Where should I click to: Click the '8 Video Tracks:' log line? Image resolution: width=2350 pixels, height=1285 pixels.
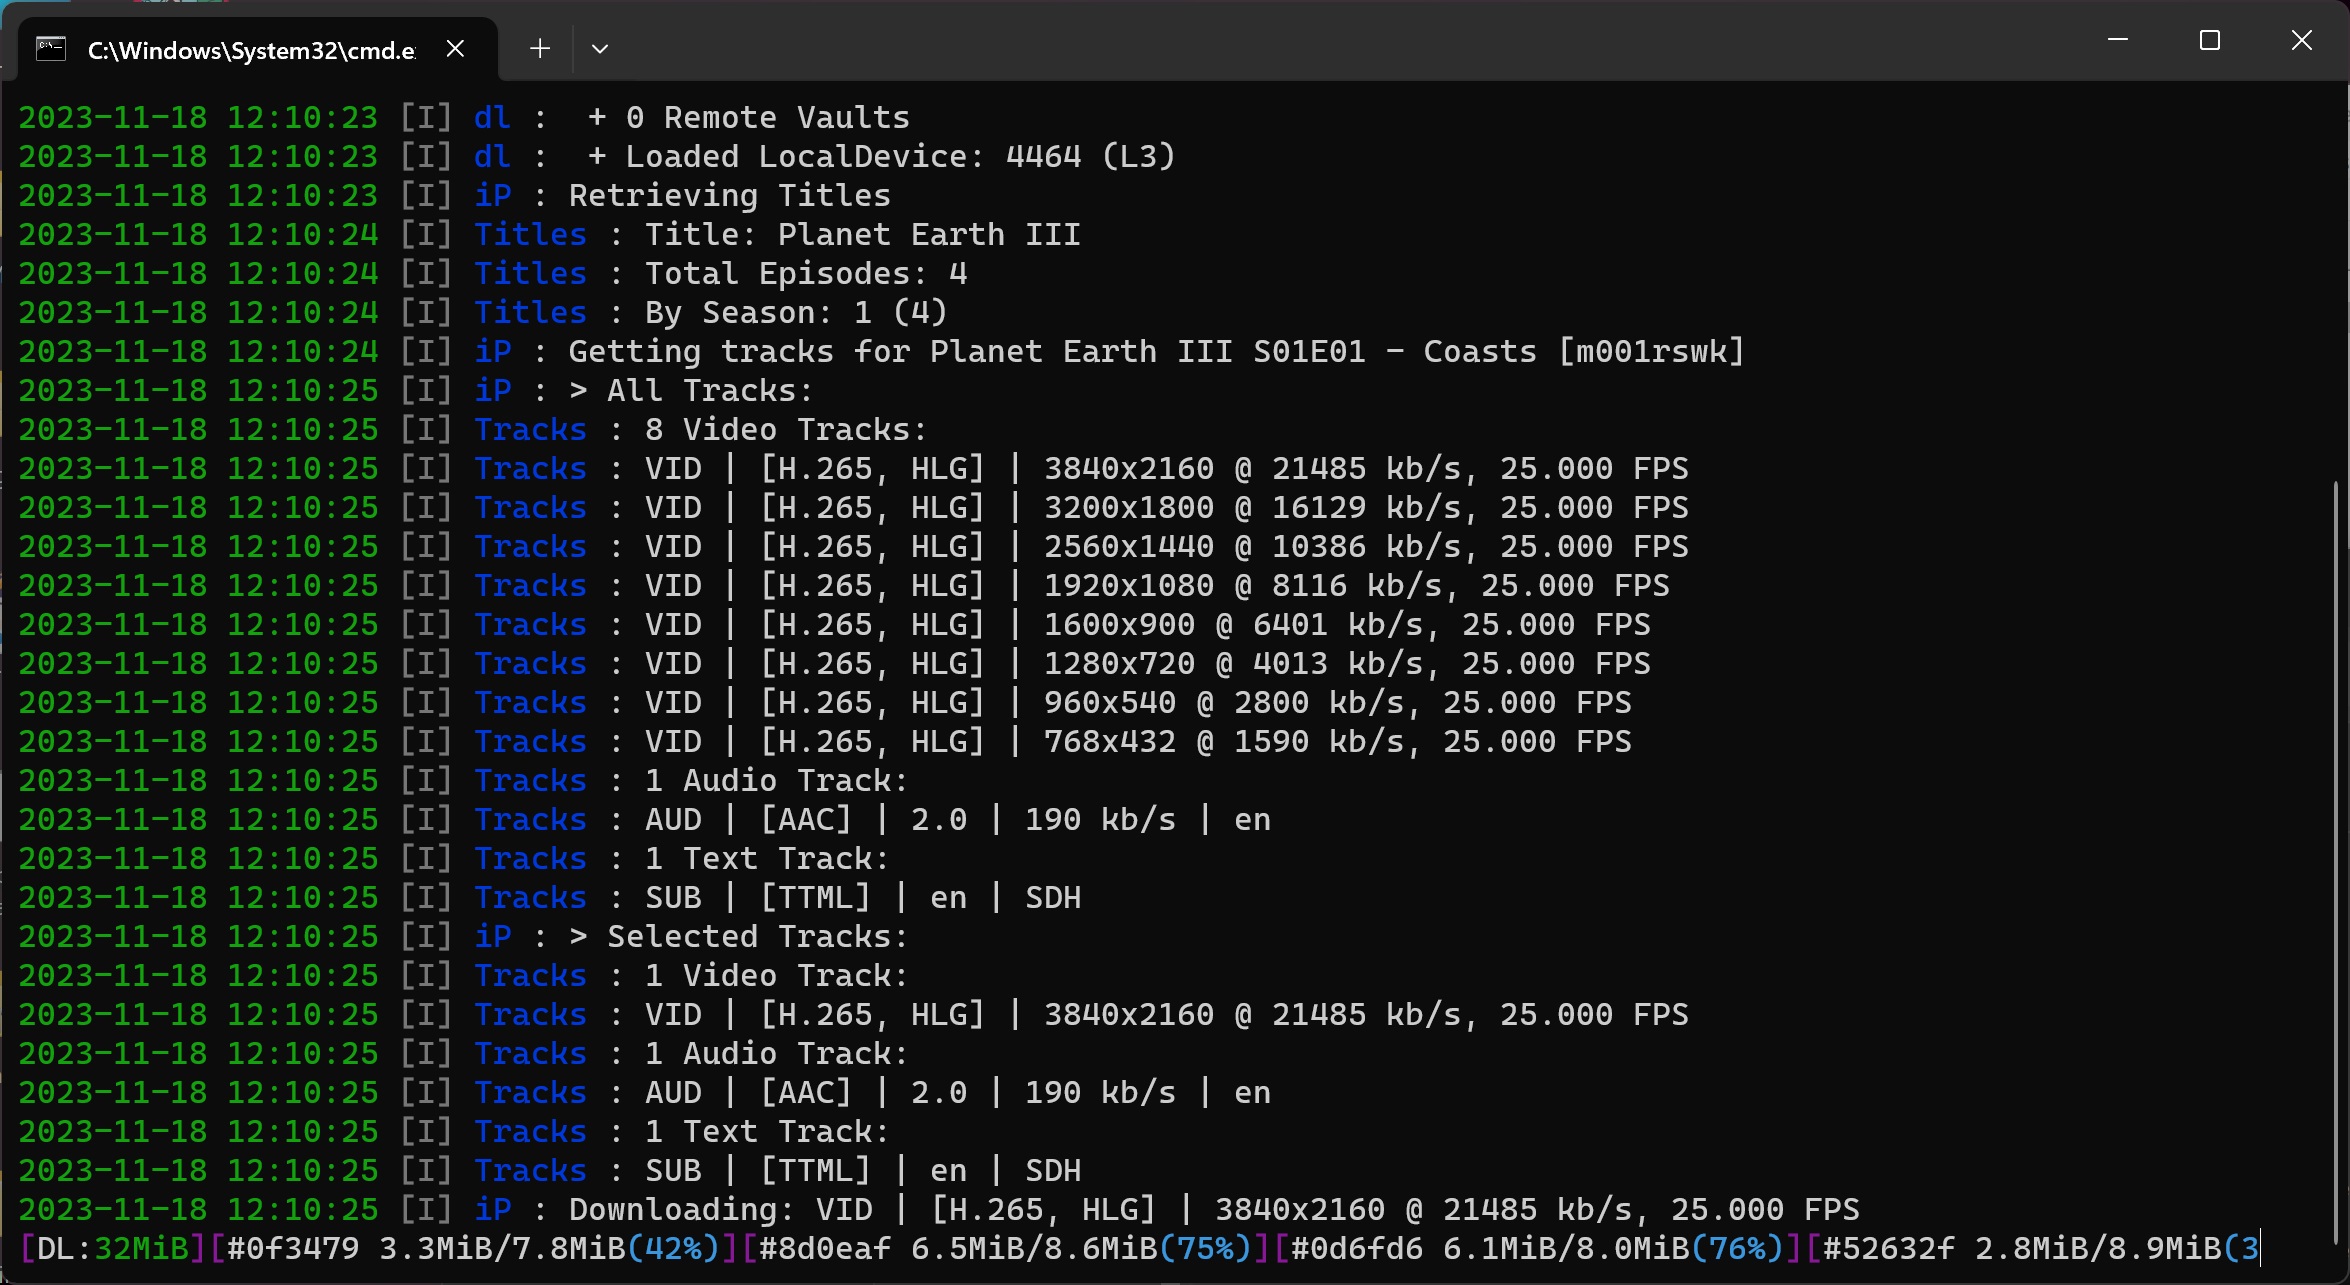tap(786, 430)
